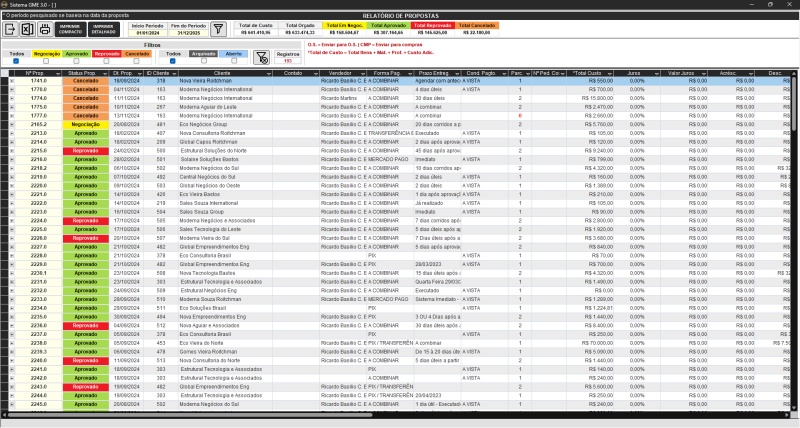Click row expand icon for proposal 2215.0
Image resolution: width=800 pixels, height=428 pixels.
pyautogui.click(x=12, y=150)
